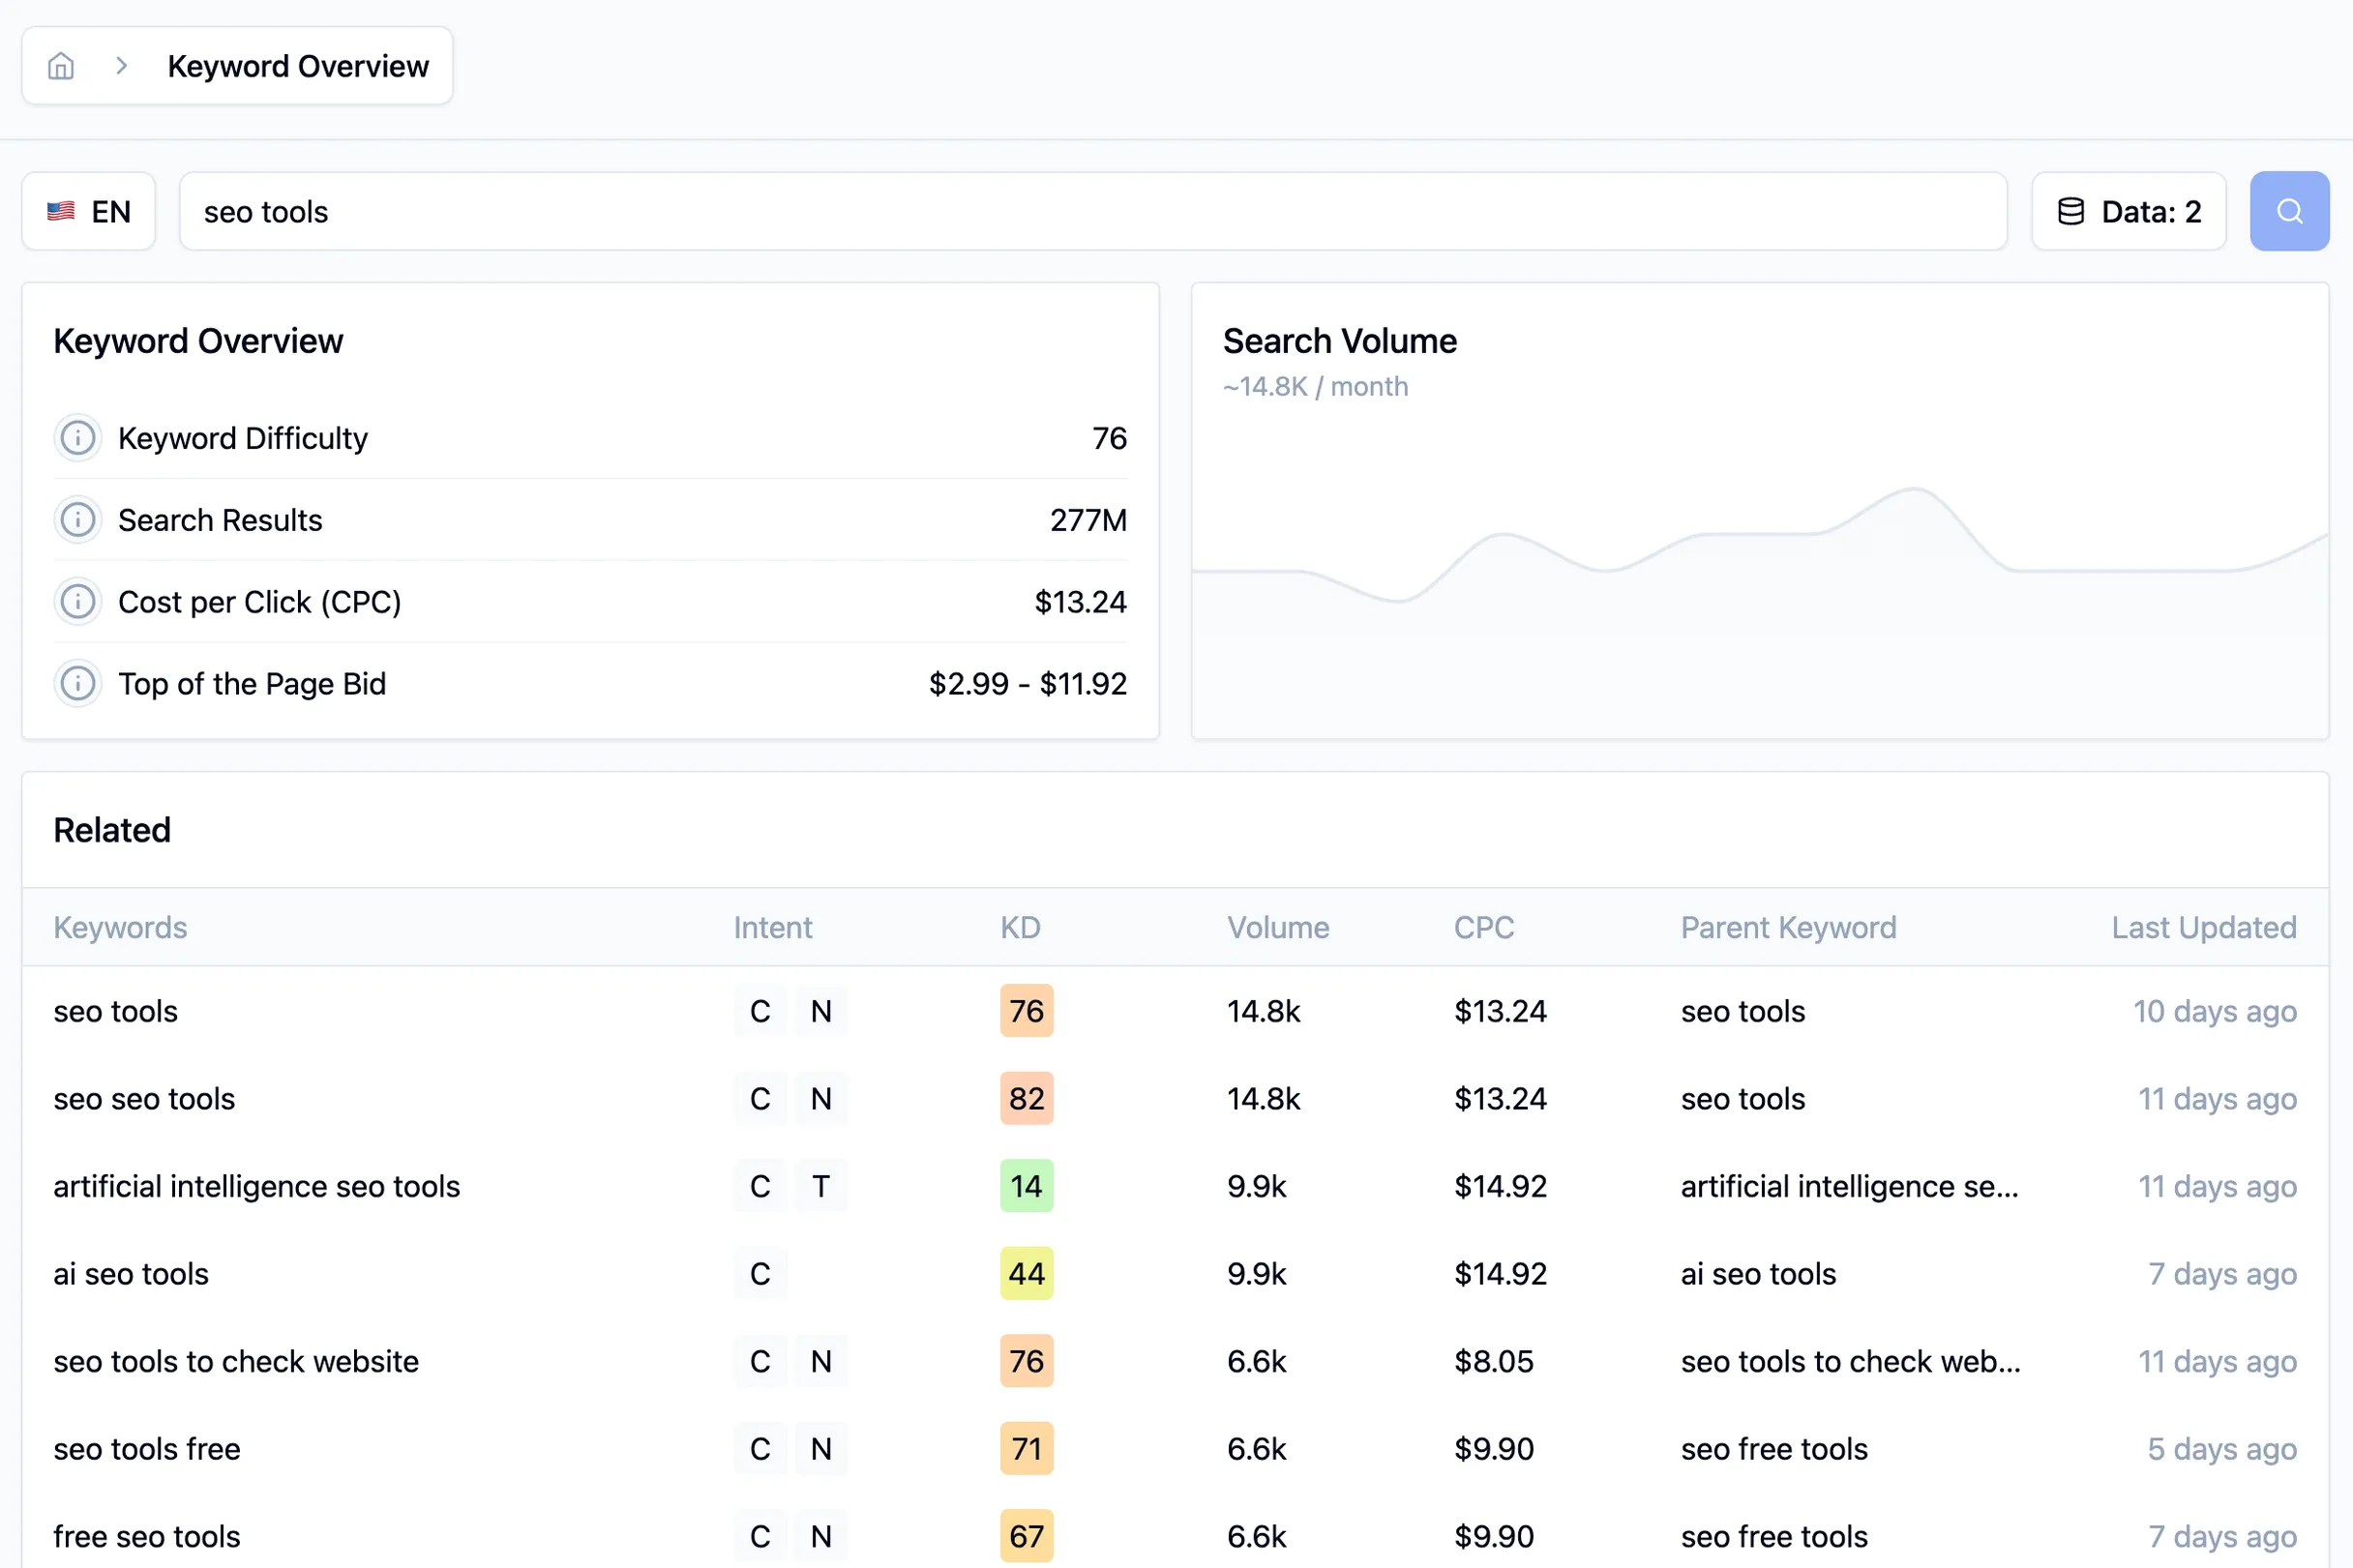2353x1568 pixels.
Task: Click '~14.8K / month' volume label
Action: pyautogui.click(x=1316, y=387)
